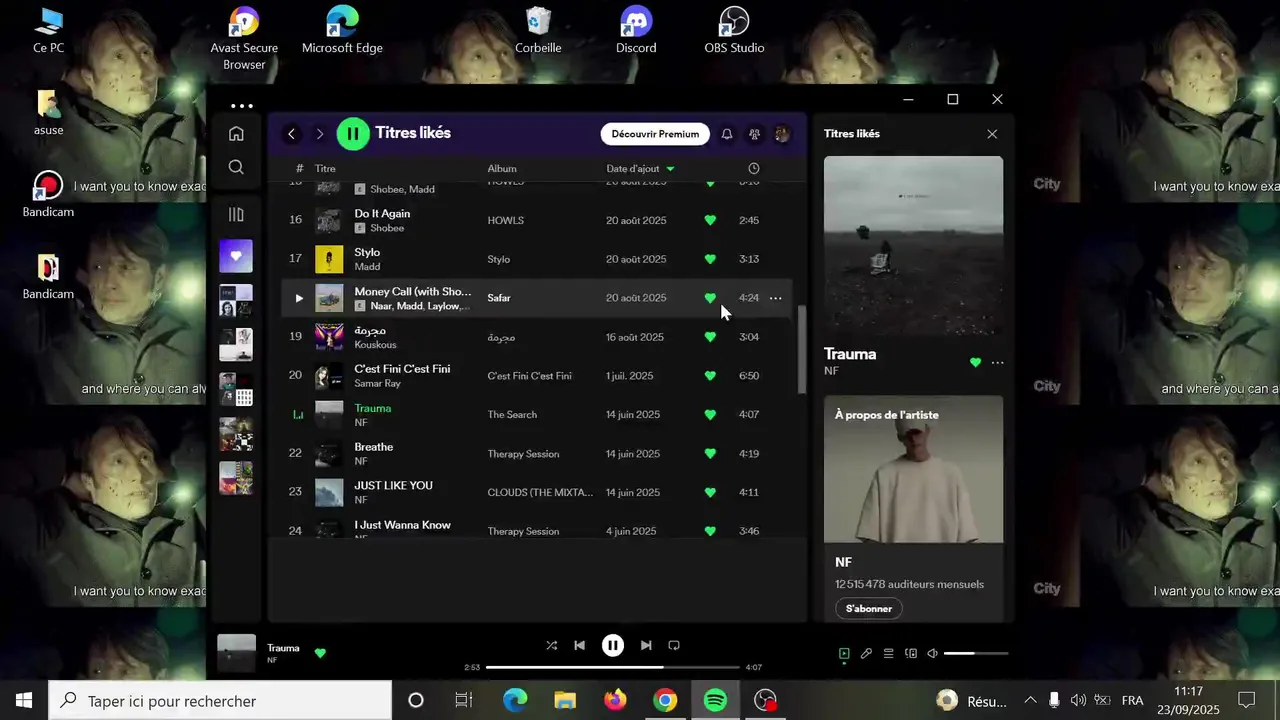1280x720 pixels.
Task: Open the three-dot Spotify app menu
Action: tap(242, 106)
